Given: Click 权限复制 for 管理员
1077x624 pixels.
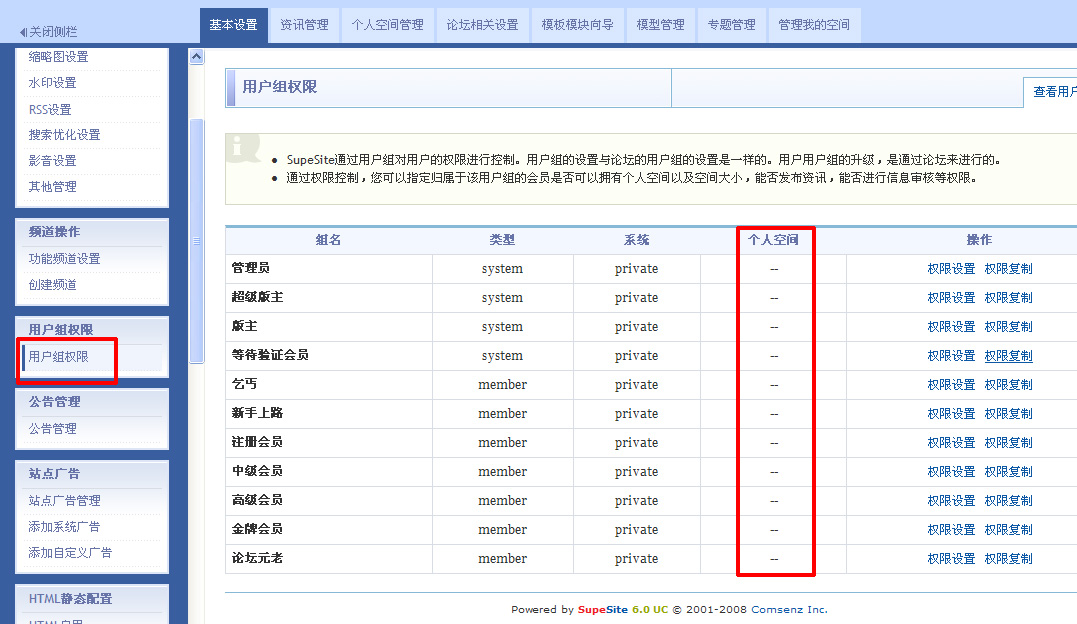Looking at the screenshot, I should 1008,269.
